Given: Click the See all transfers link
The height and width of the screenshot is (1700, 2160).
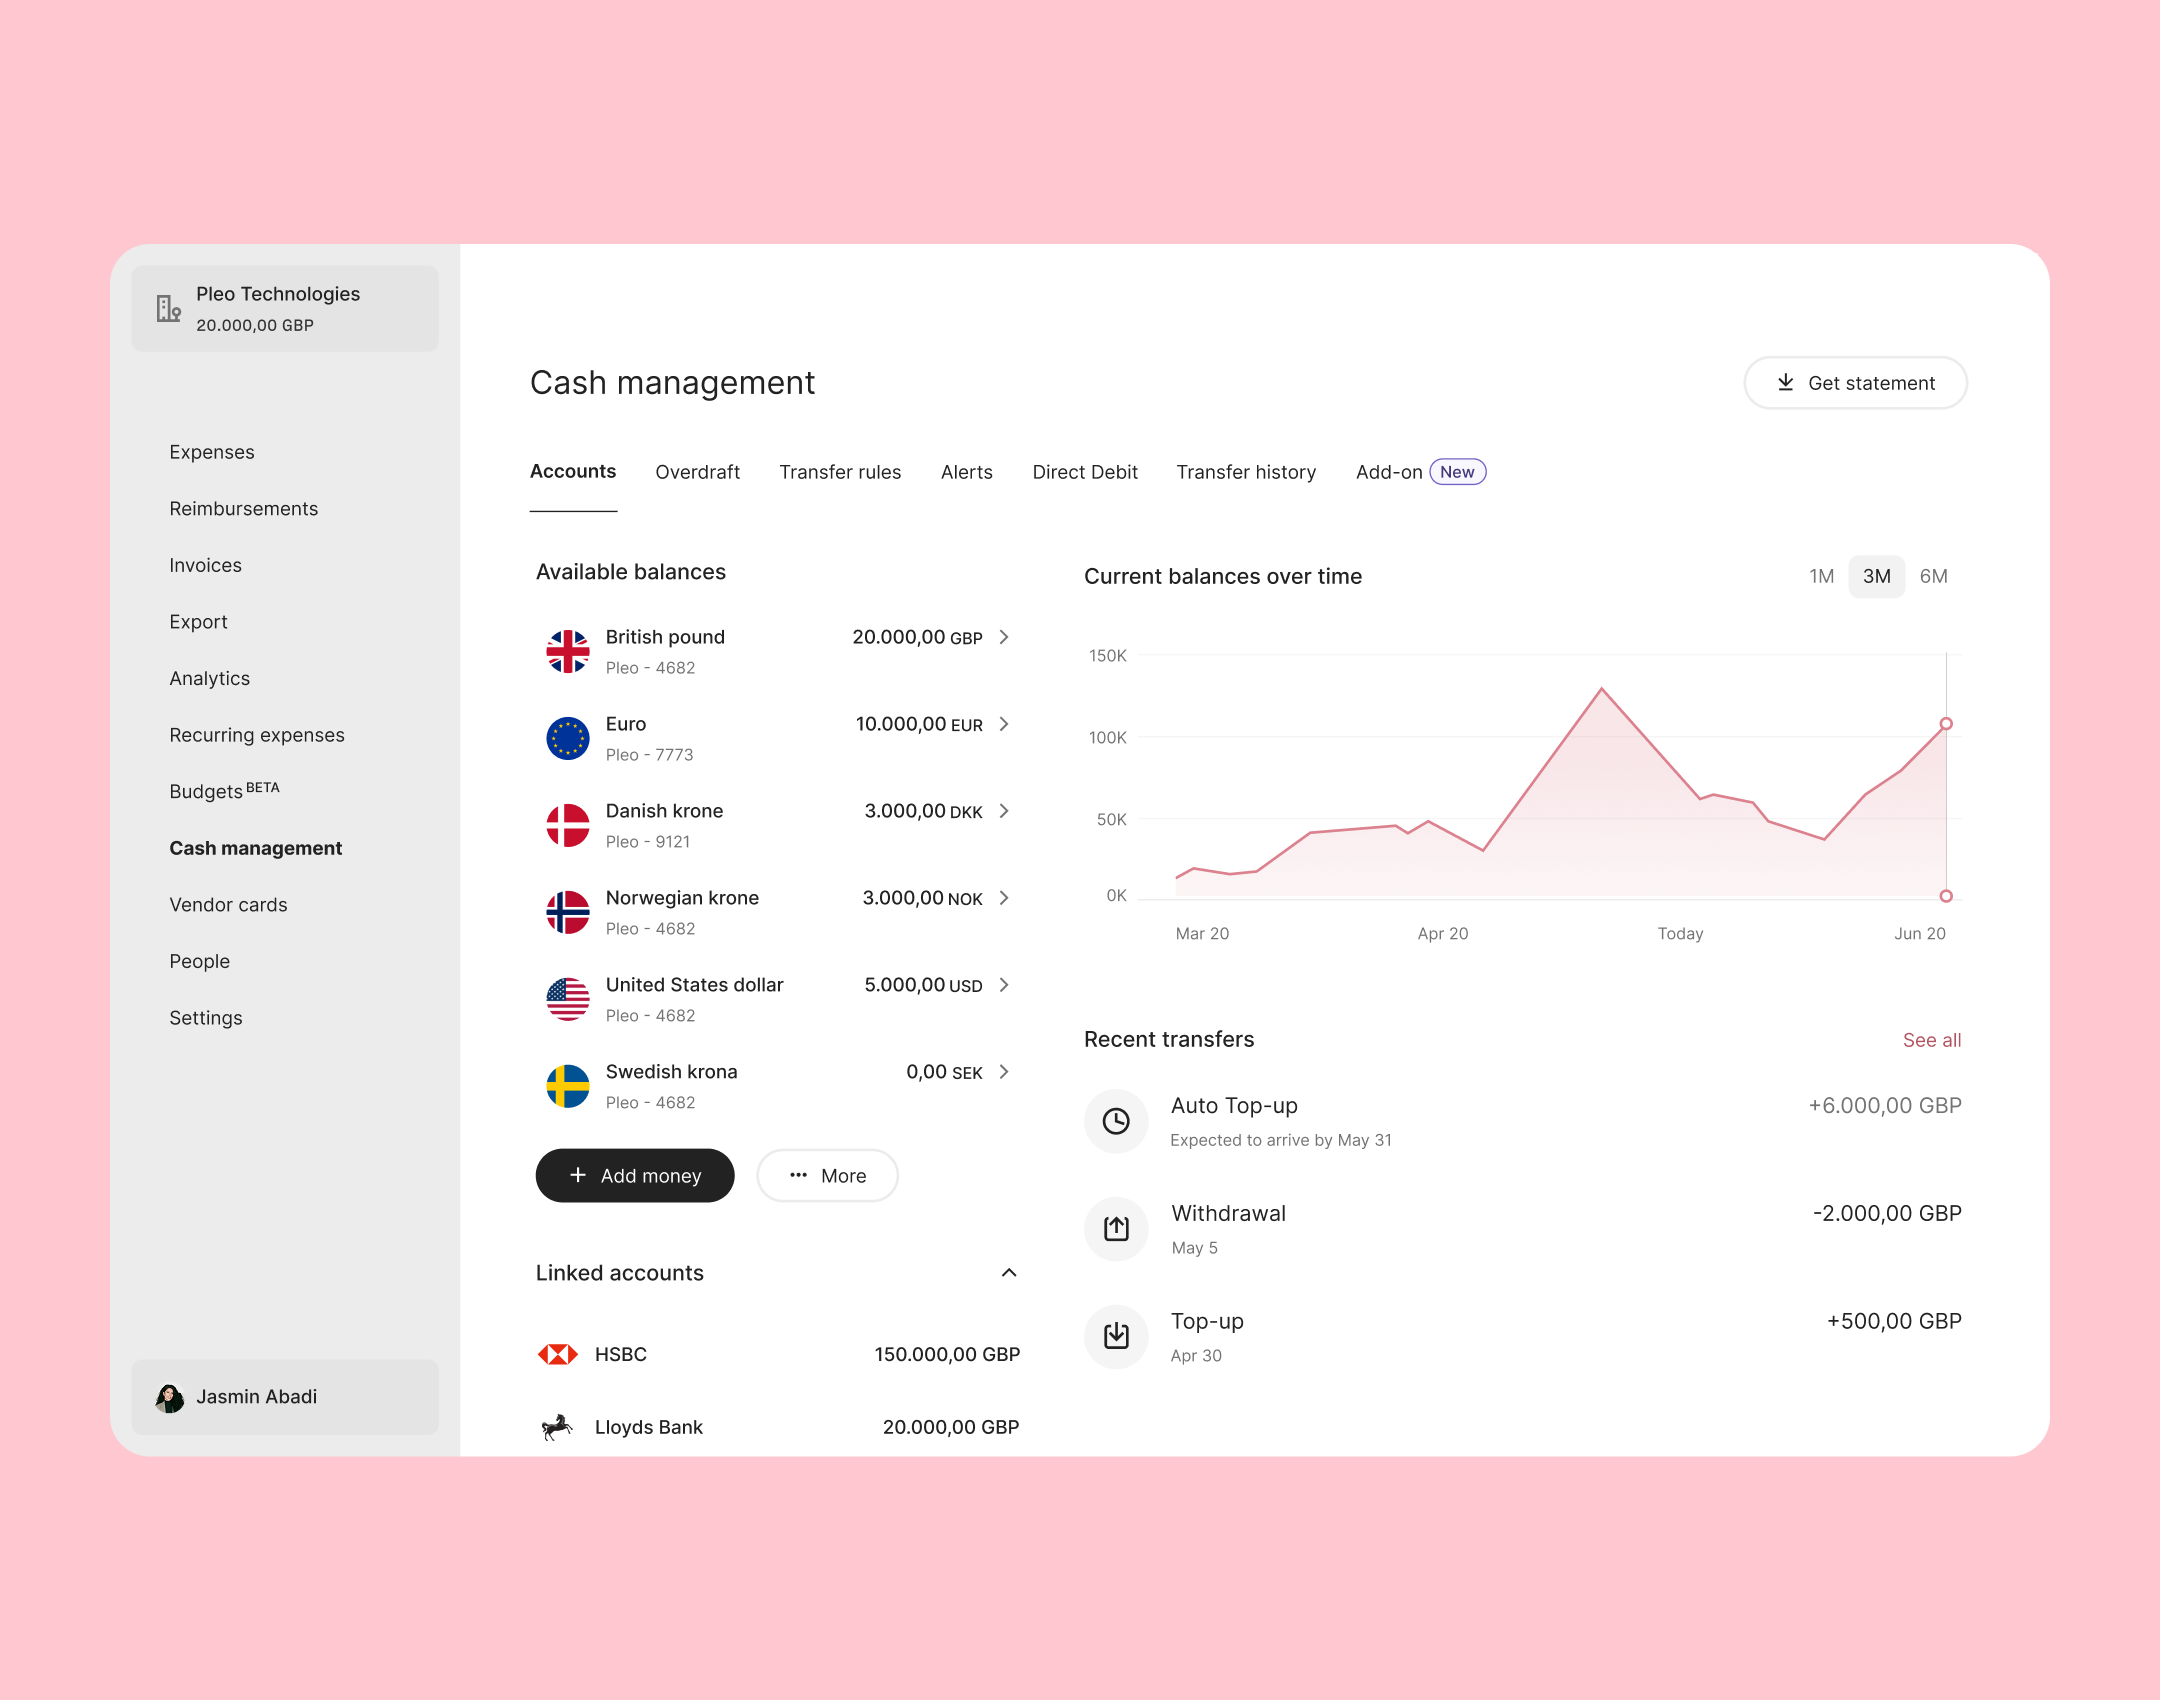Looking at the screenshot, I should pos(1932,1040).
